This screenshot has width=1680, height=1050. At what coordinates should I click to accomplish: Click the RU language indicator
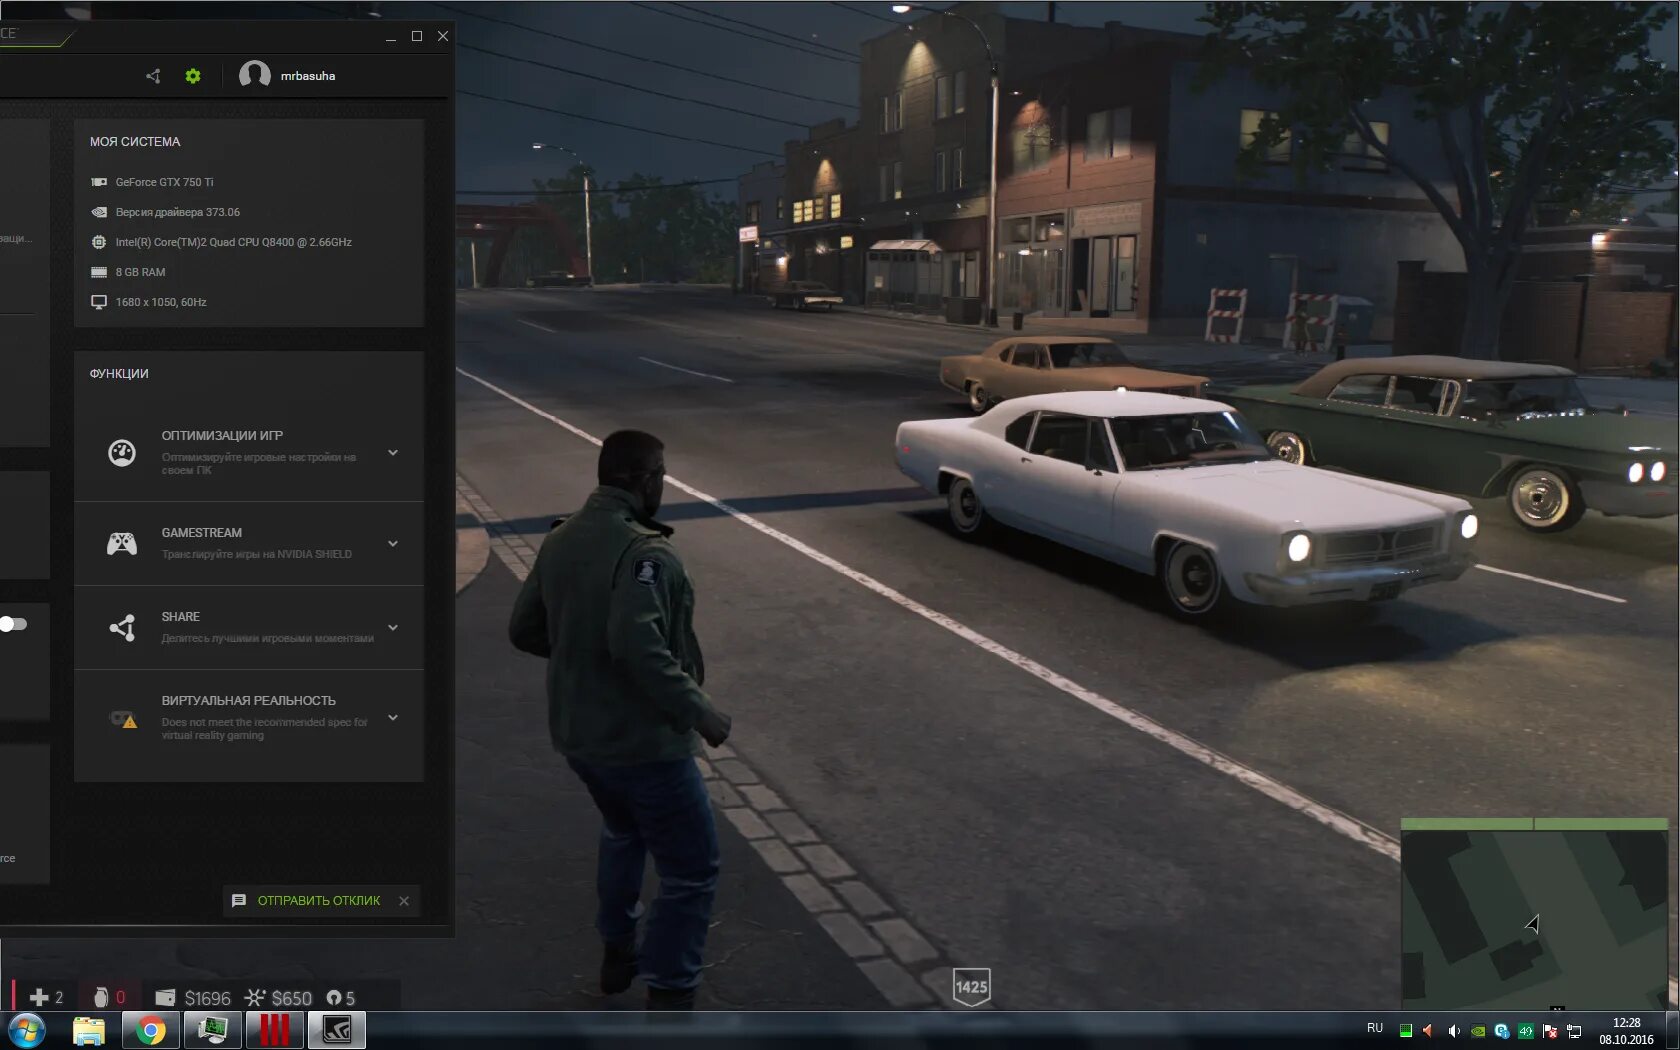pos(1375,1028)
